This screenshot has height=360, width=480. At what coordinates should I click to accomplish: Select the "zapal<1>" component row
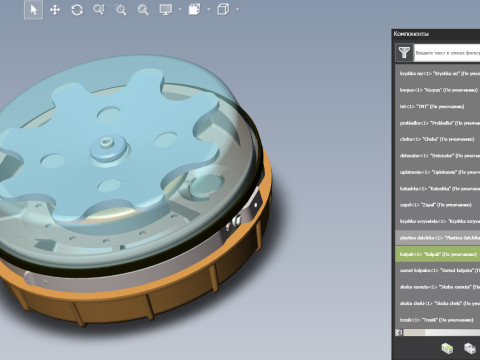438,205
